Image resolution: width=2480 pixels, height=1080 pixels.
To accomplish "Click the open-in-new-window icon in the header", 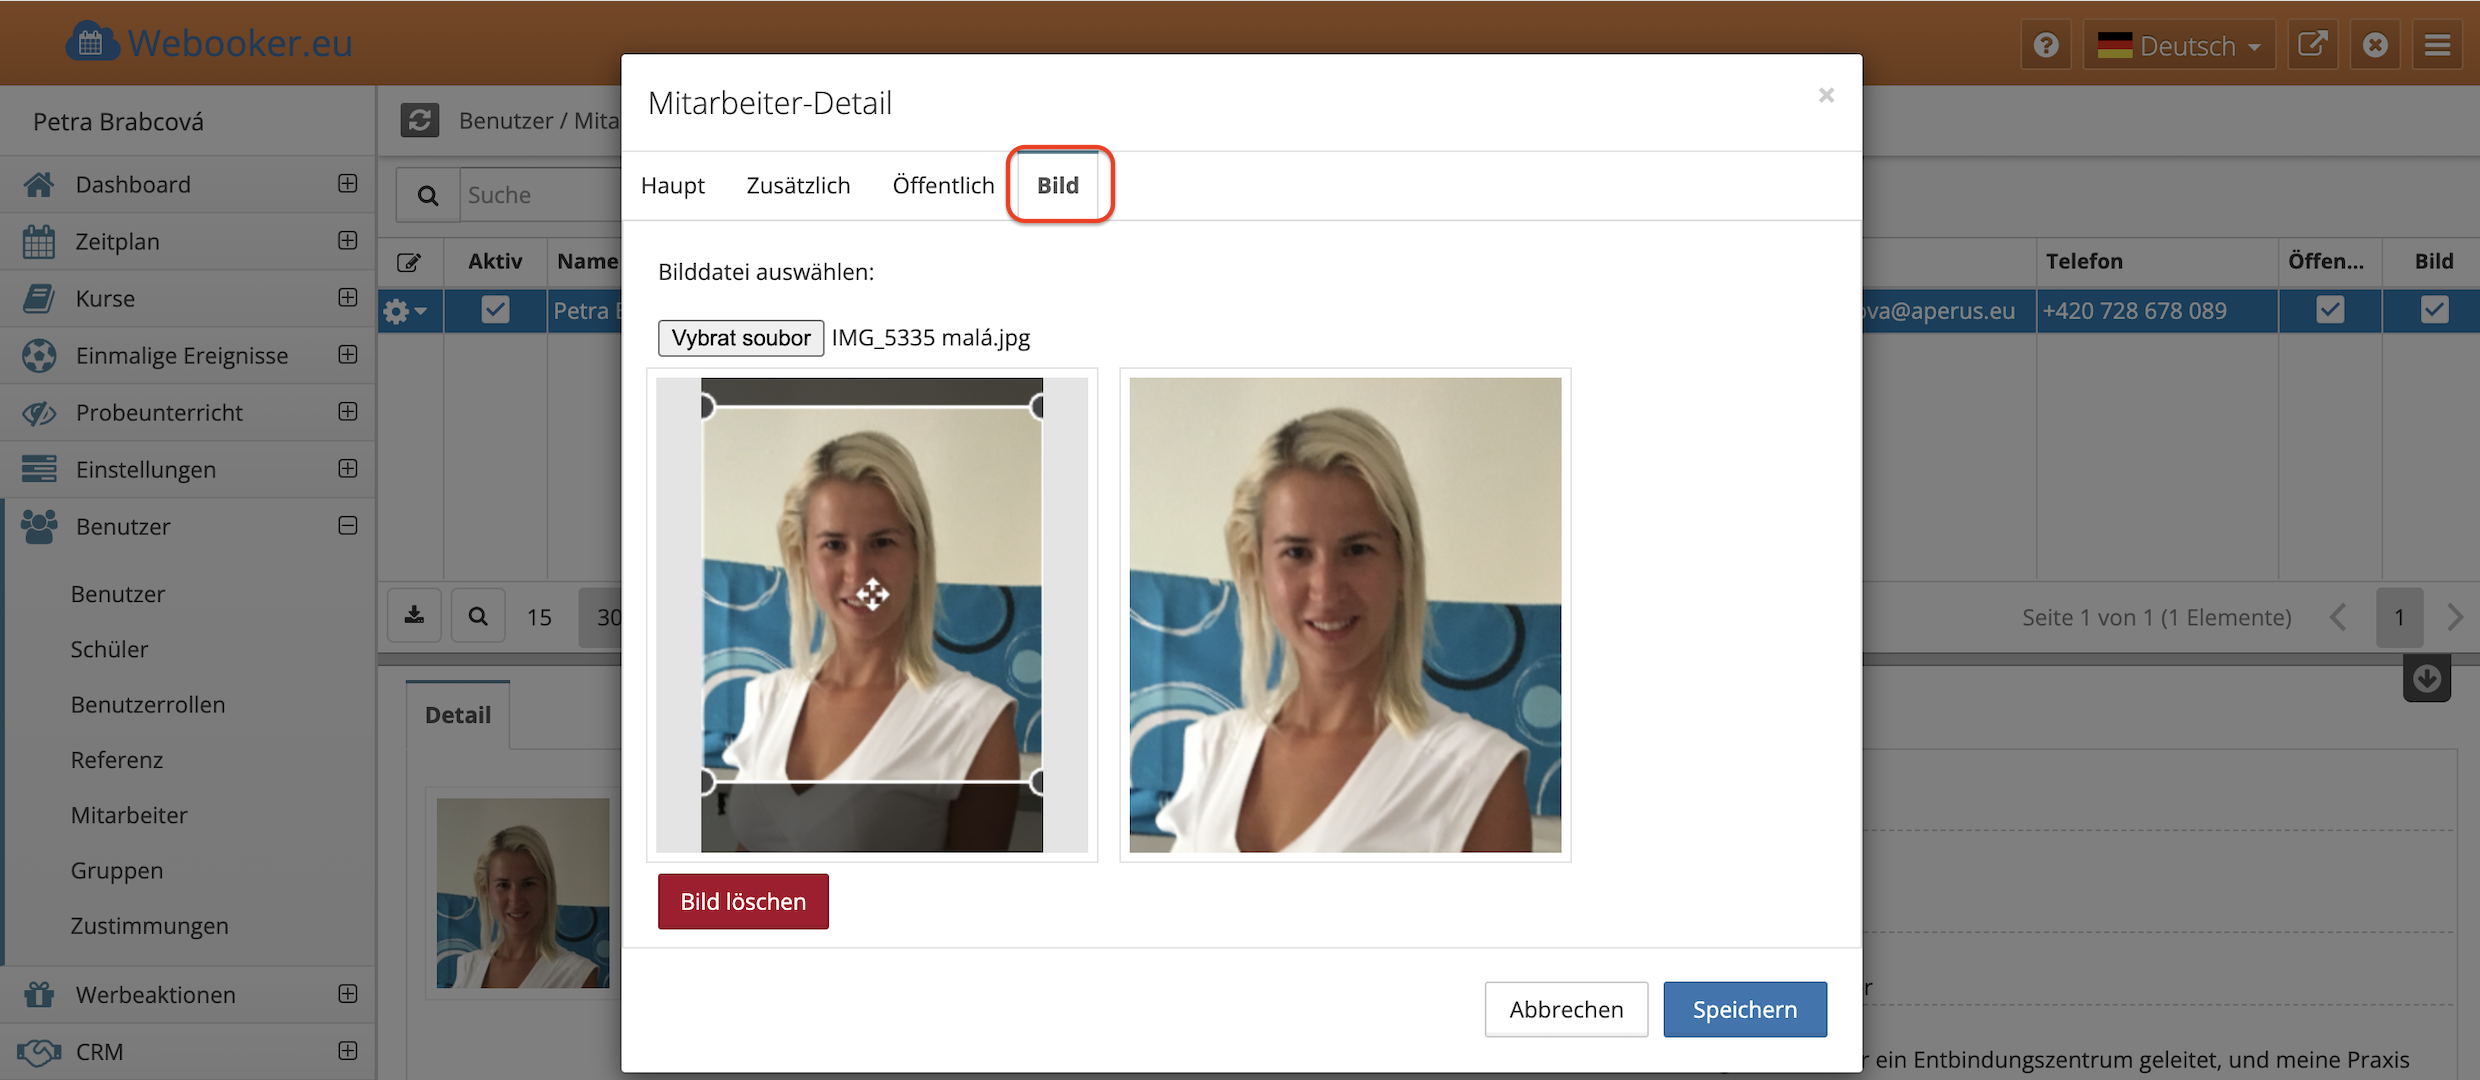I will 2312,45.
